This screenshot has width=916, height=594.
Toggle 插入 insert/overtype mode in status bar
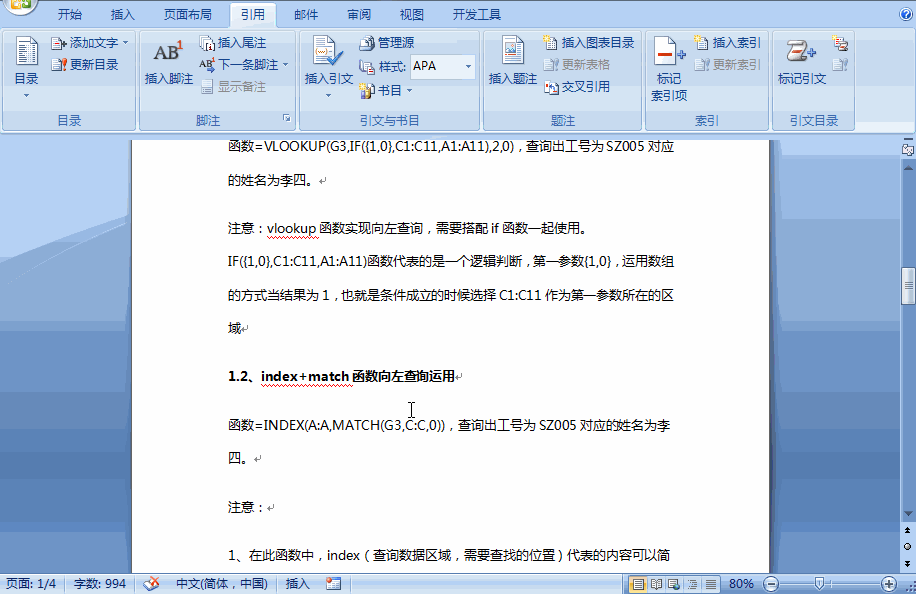297,583
